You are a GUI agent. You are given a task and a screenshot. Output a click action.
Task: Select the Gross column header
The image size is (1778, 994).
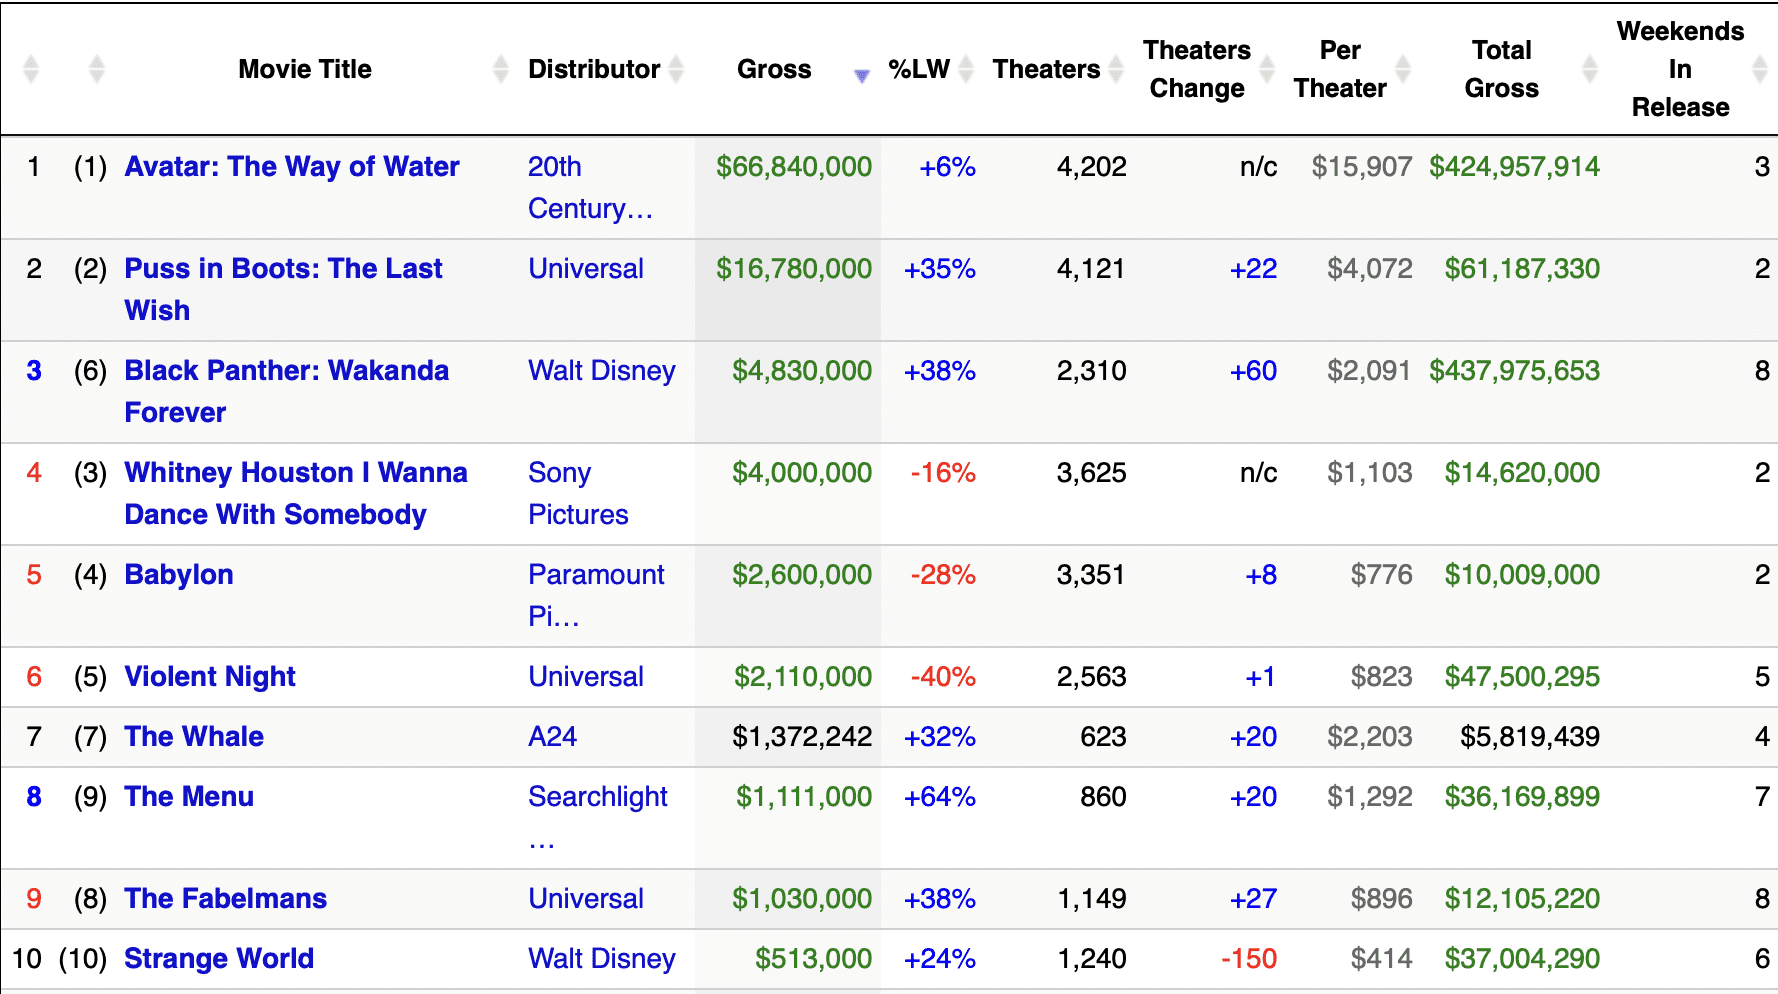click(x=774, y=69)
